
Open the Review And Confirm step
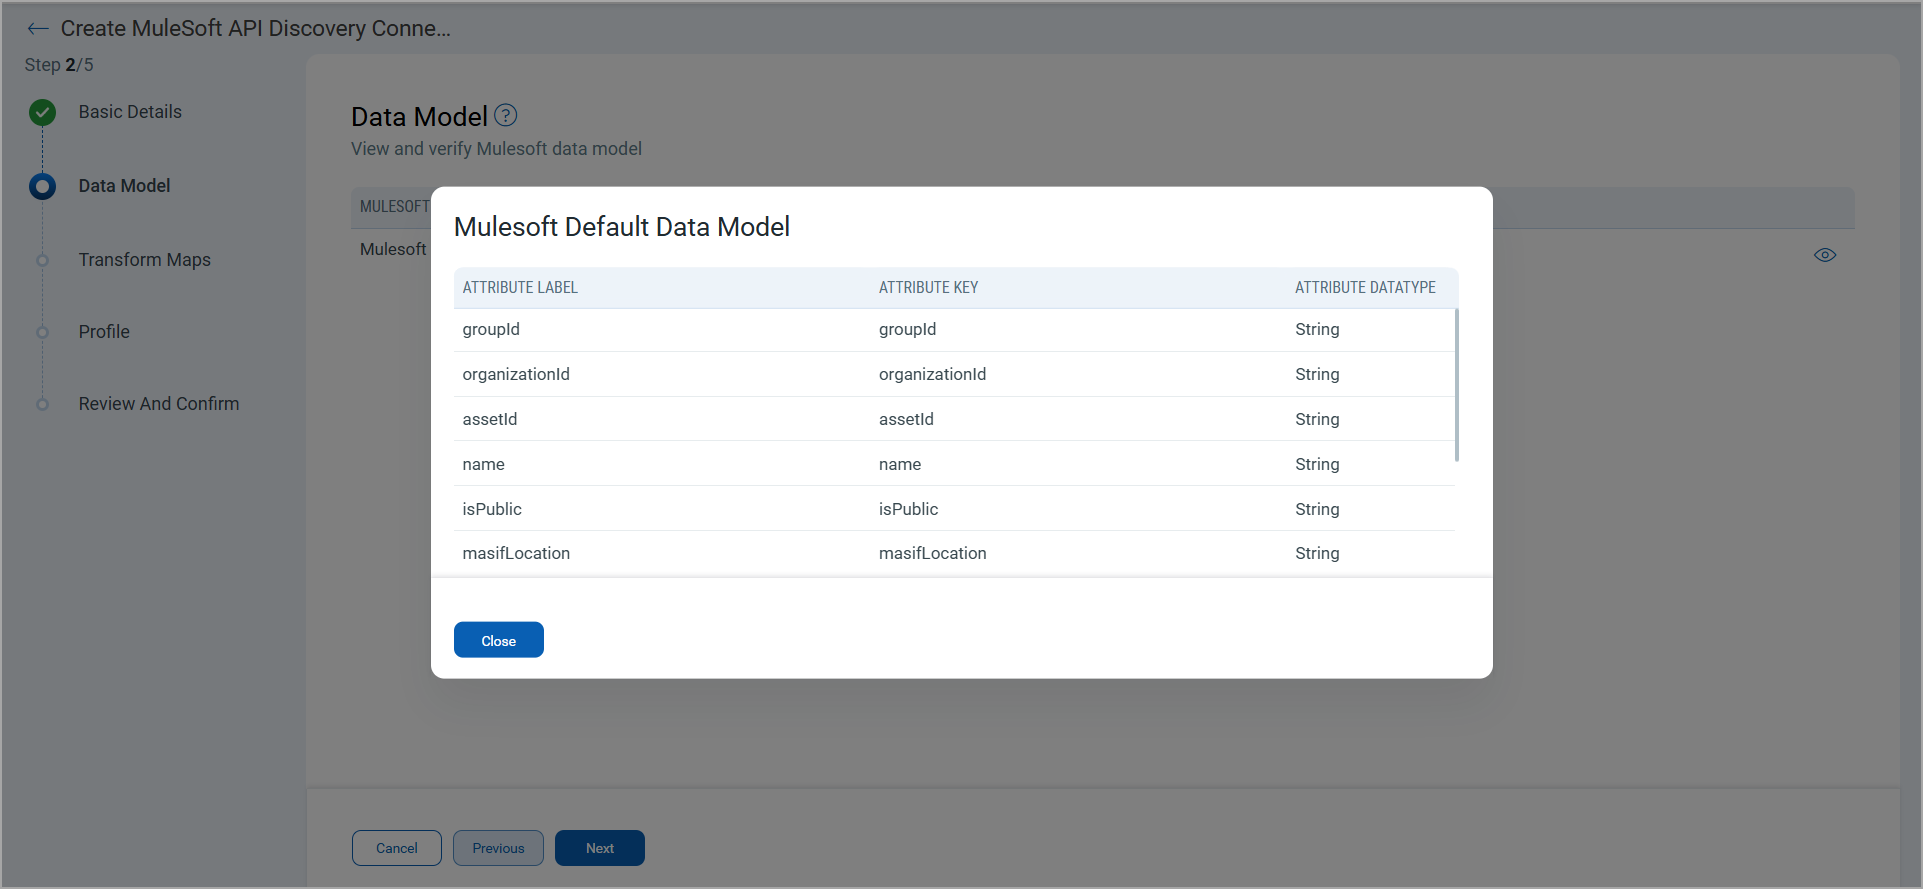pyautogui.click(x=159, y=404)
